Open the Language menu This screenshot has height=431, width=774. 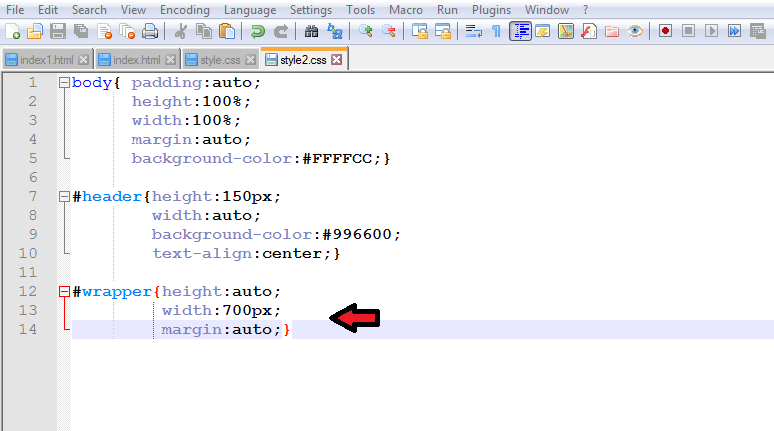point(250,10)
